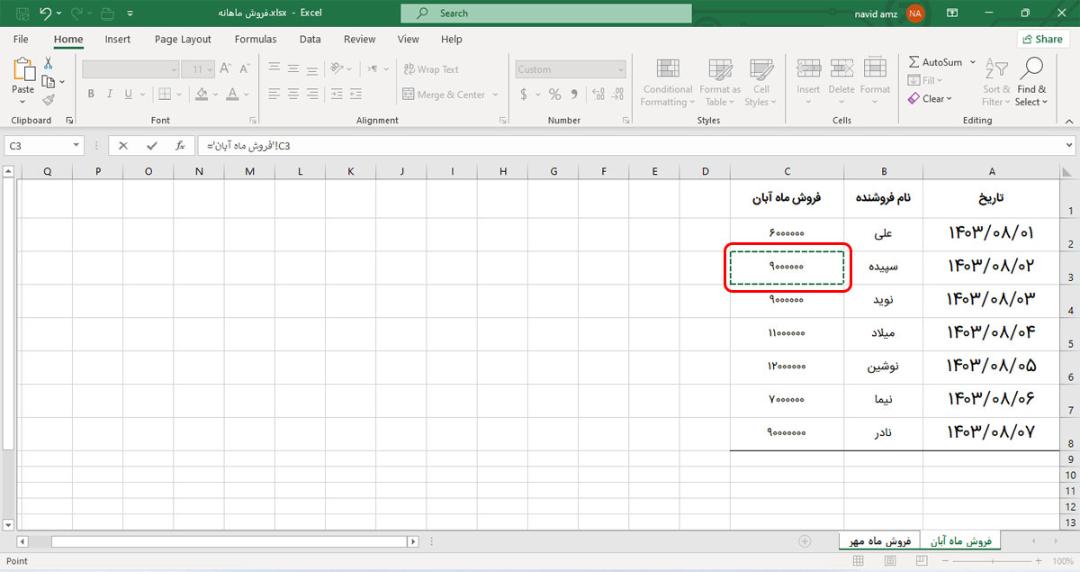Switch to the Page Layout tab
Screen dimensions: 1080x572
click(x=183, y=39)
